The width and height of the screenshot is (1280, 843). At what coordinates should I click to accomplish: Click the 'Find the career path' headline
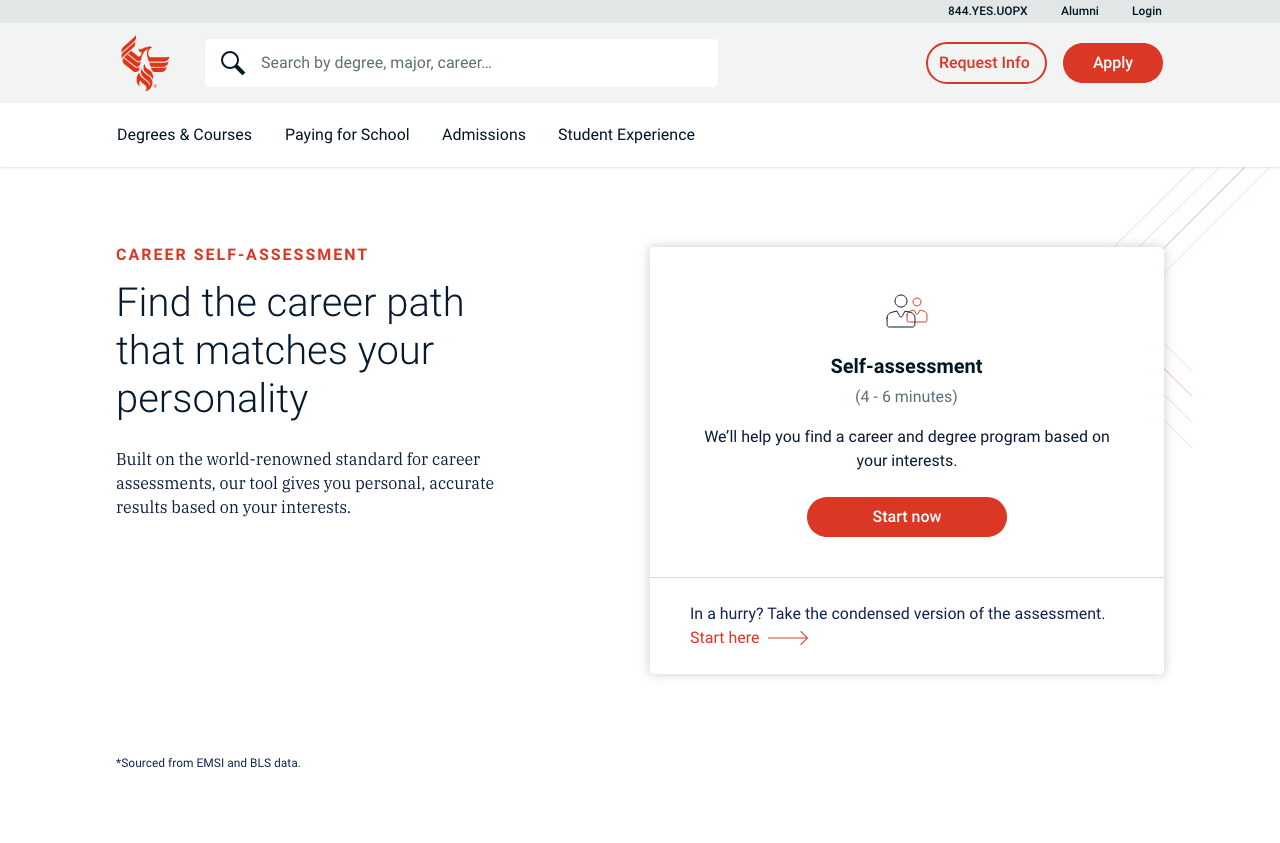pos(290,350)
